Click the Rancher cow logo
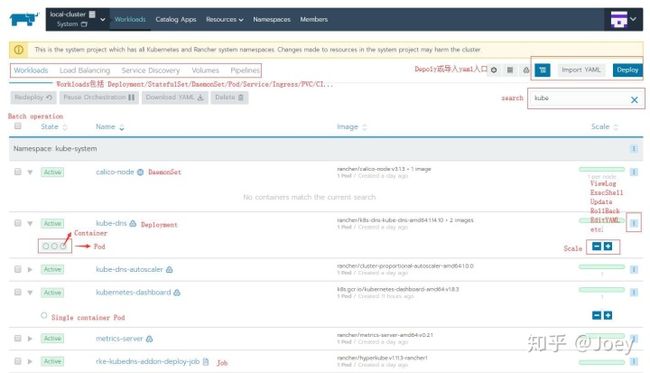This screenshot has width=650, height=373. (24, 19)
